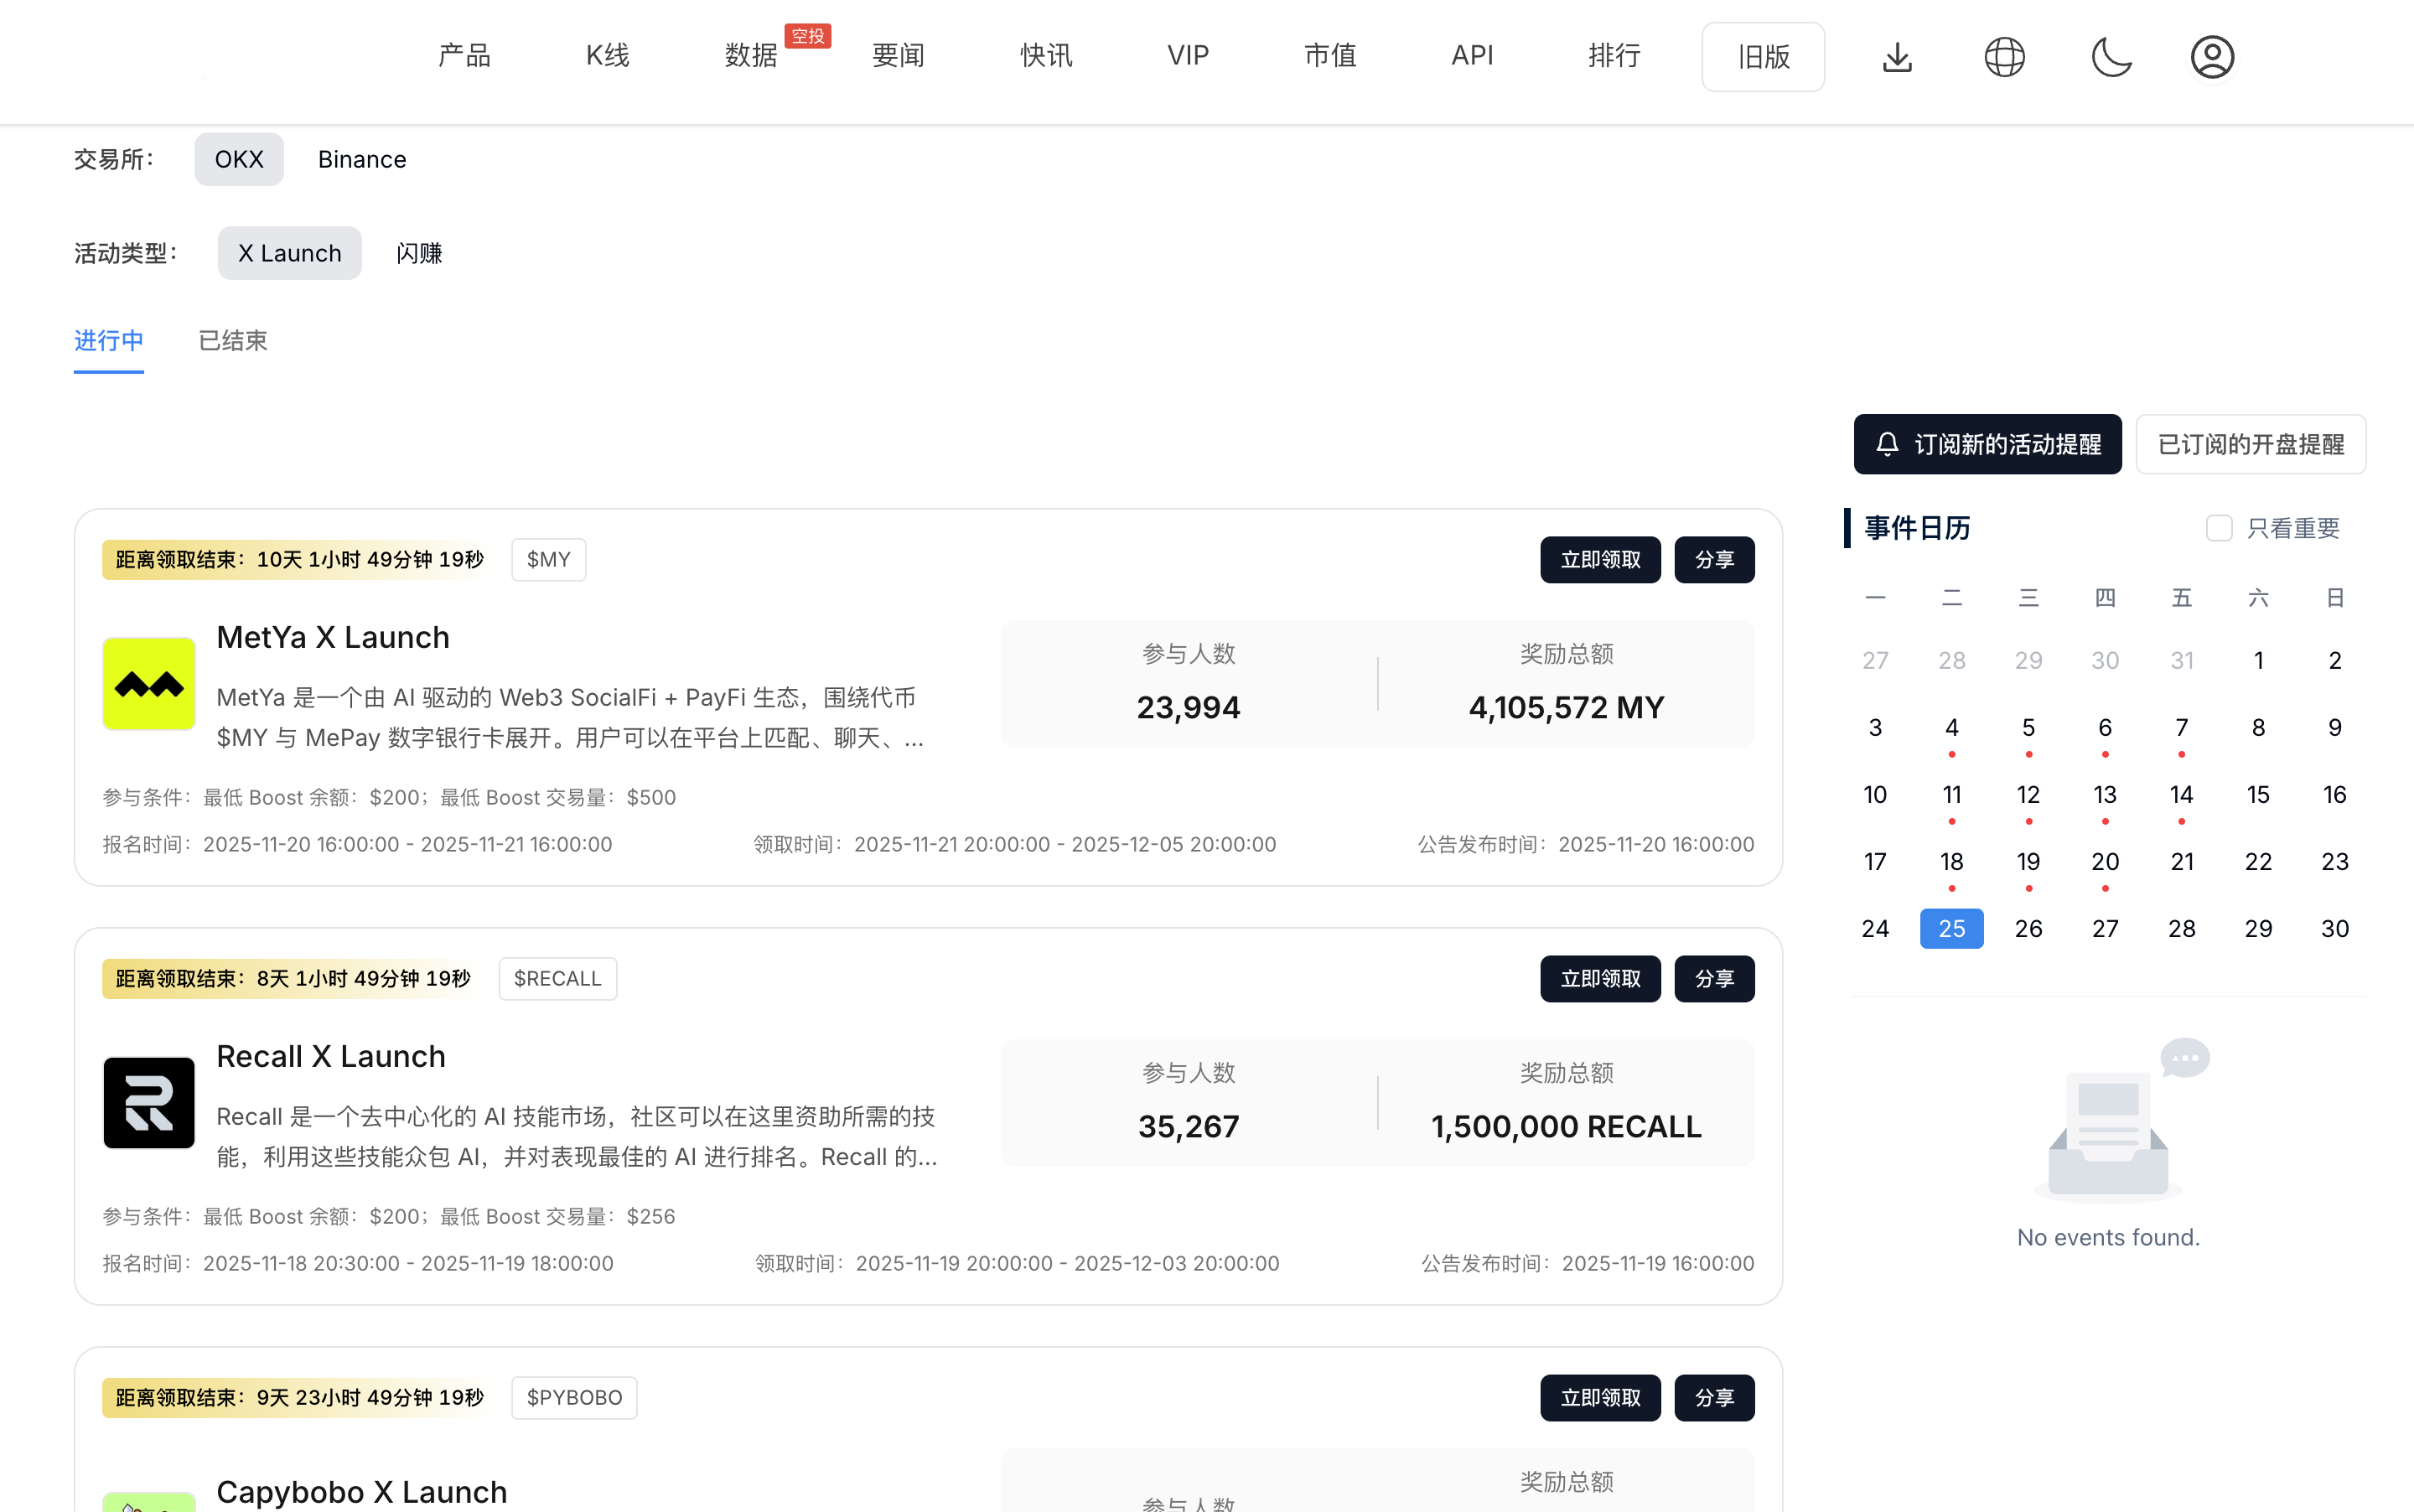The width and height of the screenshot is (2414, 1512).
Task: Click bell icon to subscribe to activity reminders
Action: pos(1887,444)
